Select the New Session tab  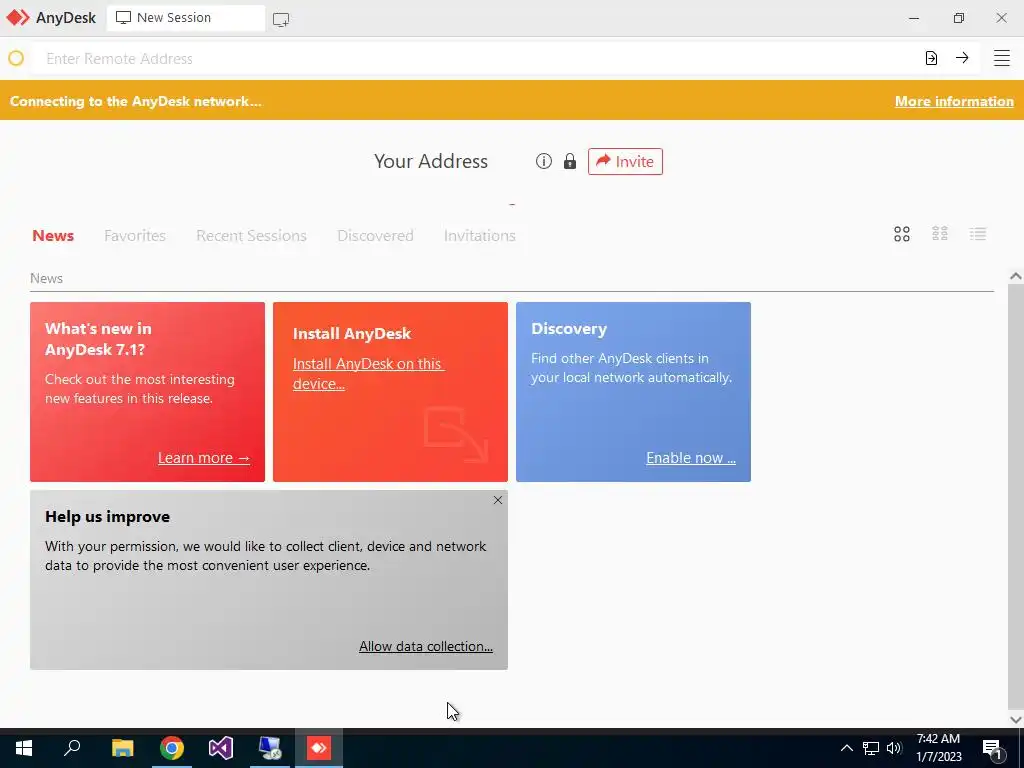tap(186, 18)
